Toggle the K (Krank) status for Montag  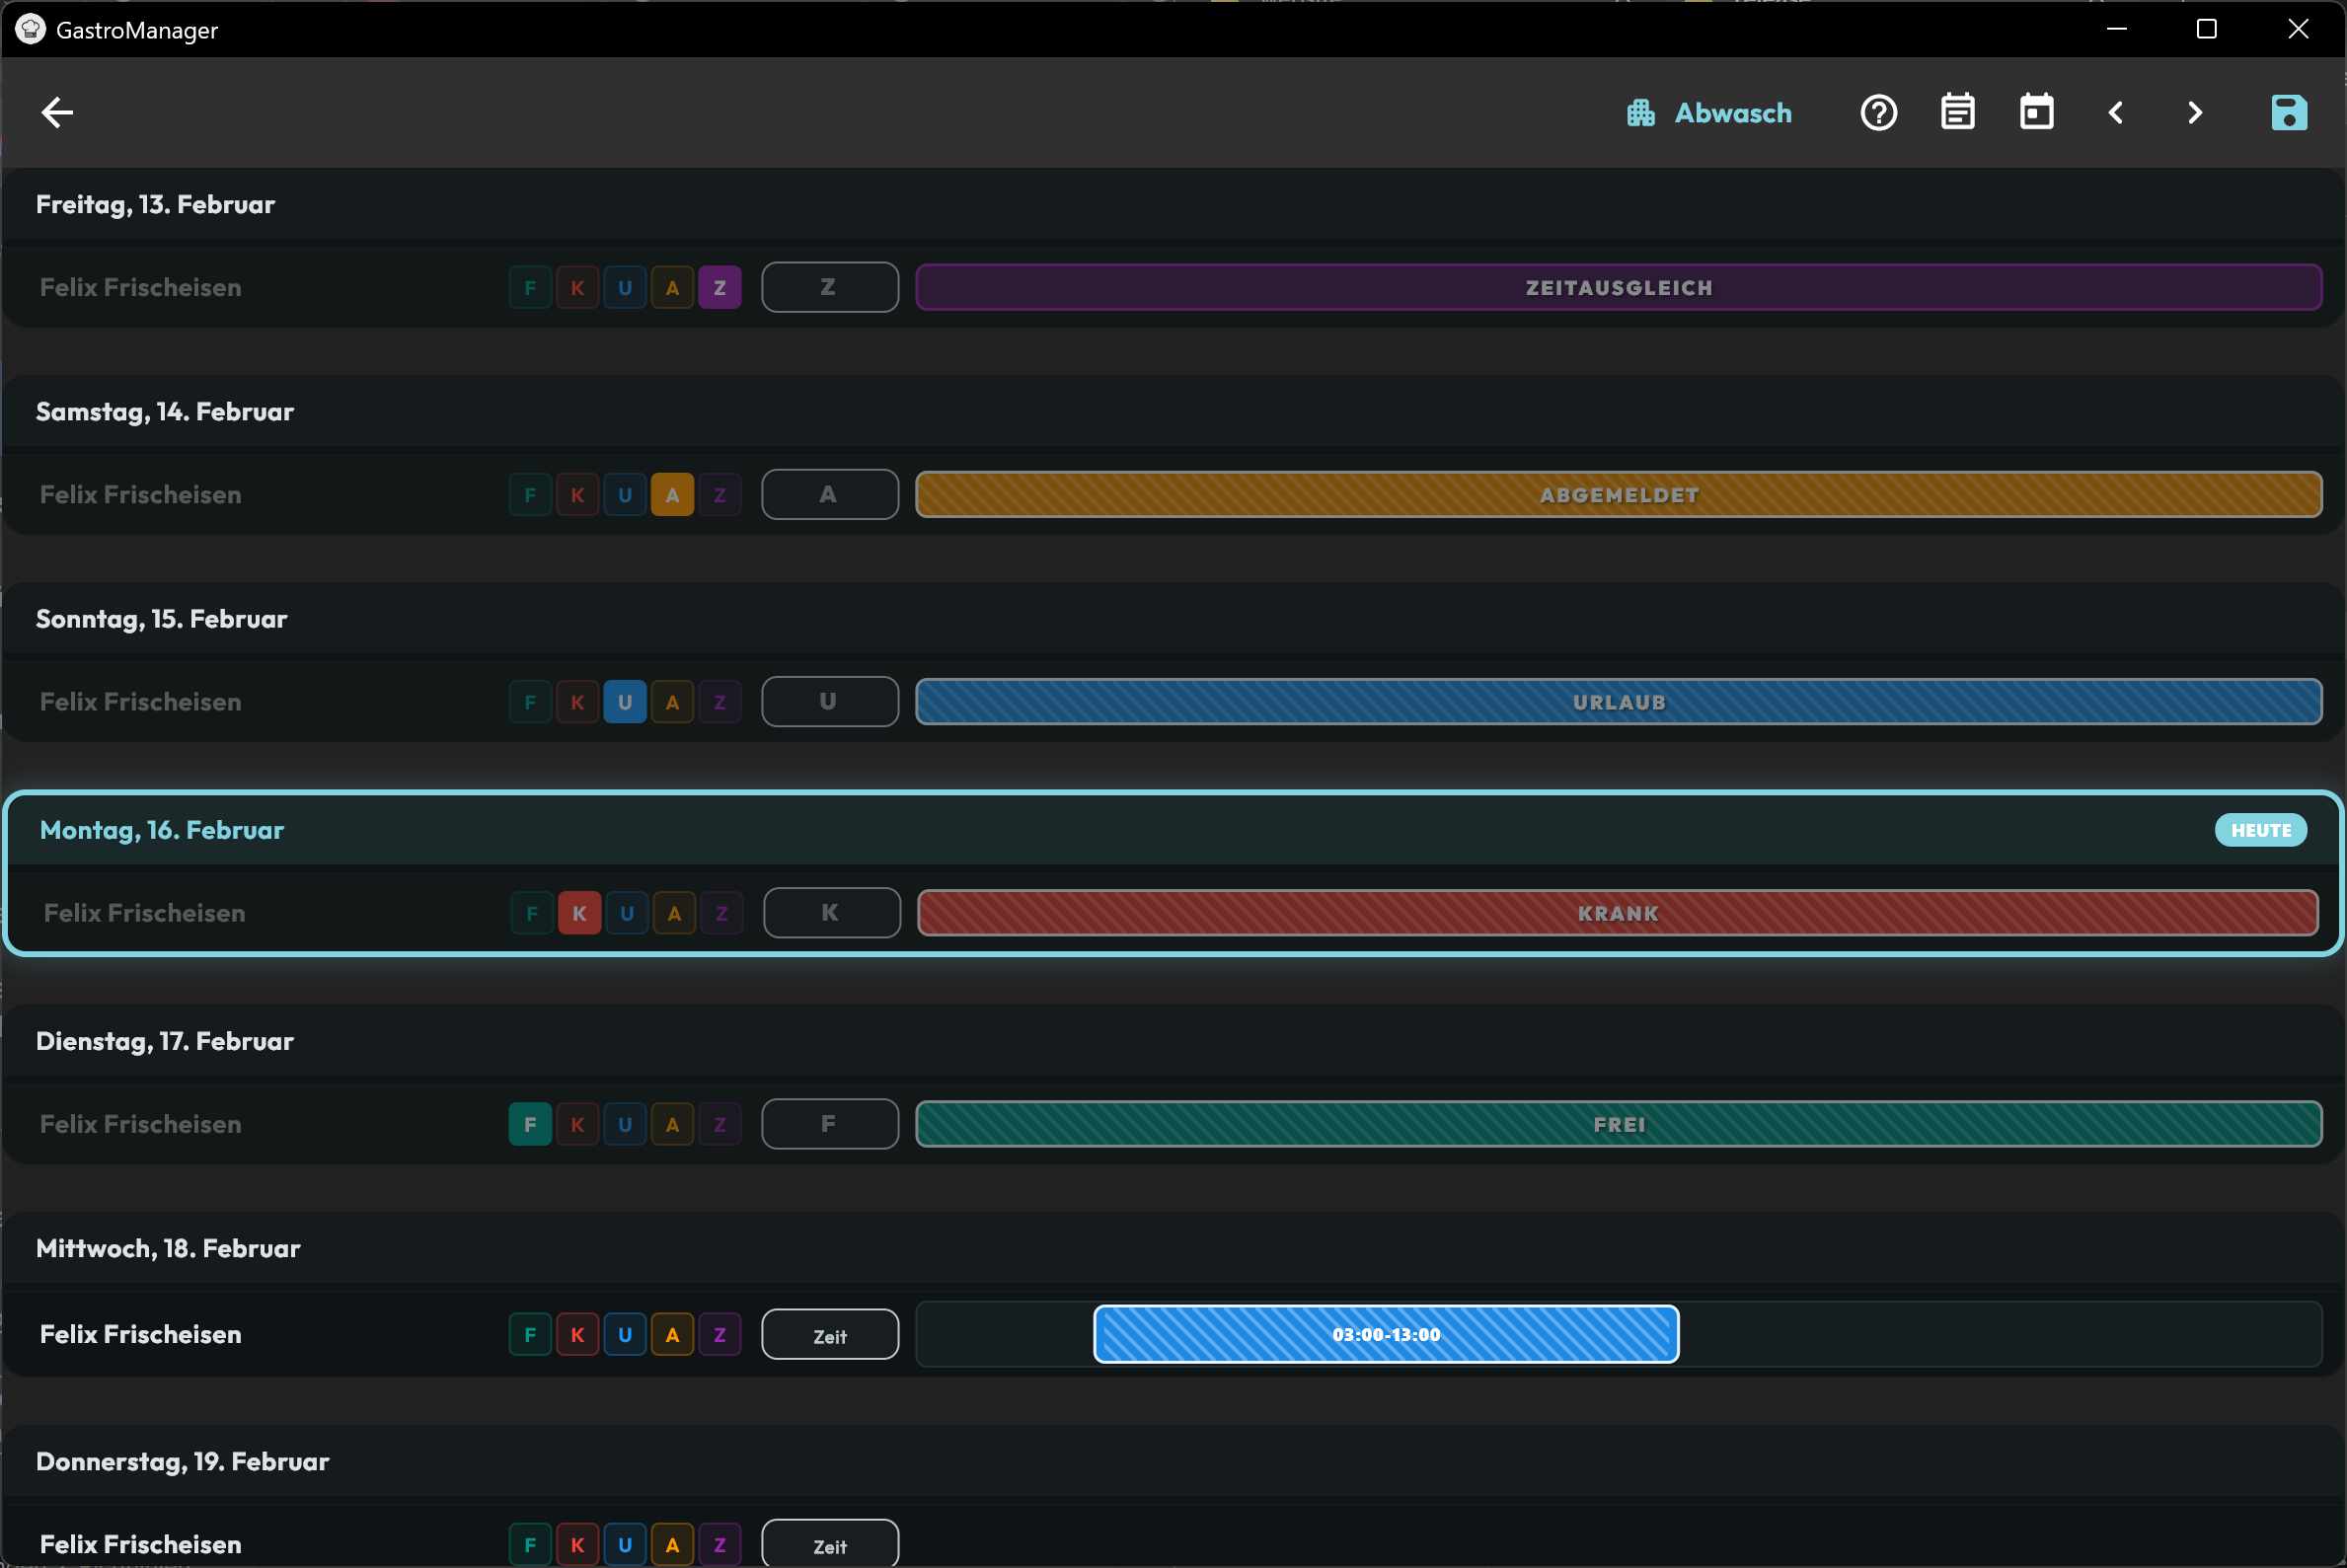pos(579,912)
